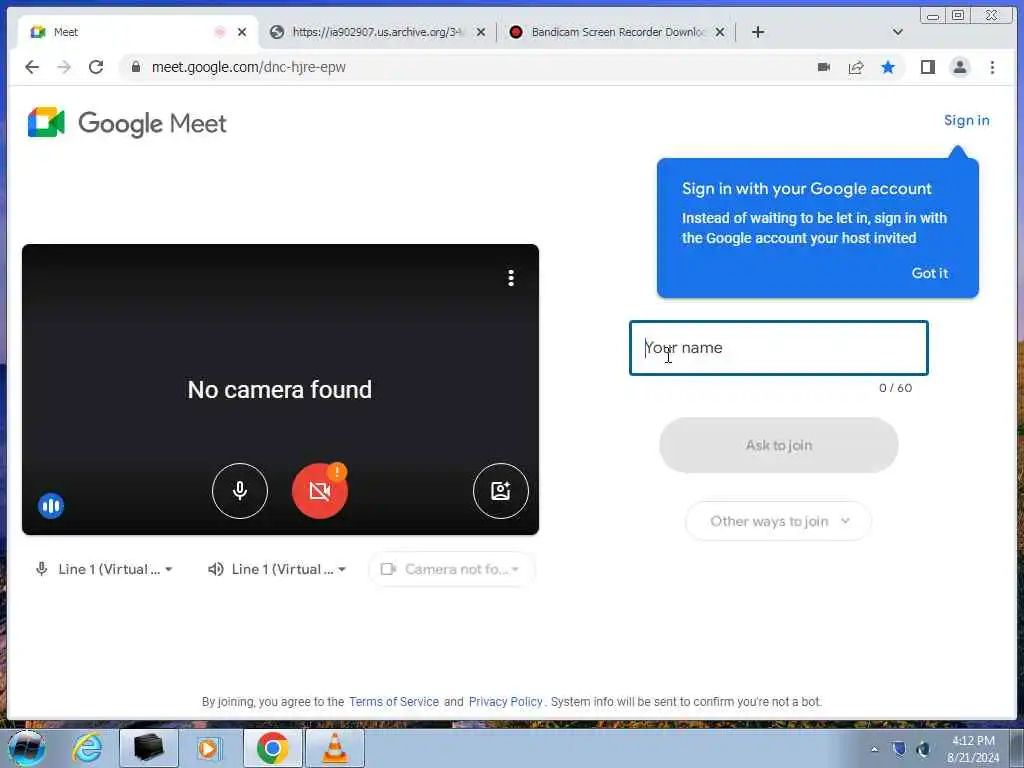1024x768 pixels.
Task: Open the tab search chevron
Action: [898, 32]
